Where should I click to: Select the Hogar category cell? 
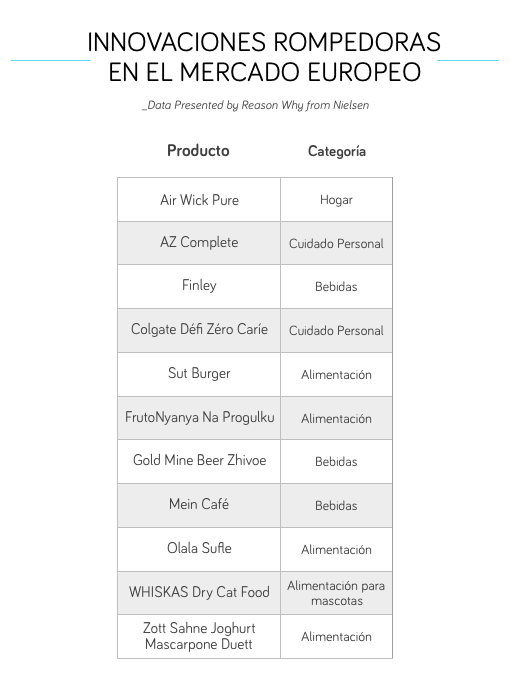(x=337, y=200)
